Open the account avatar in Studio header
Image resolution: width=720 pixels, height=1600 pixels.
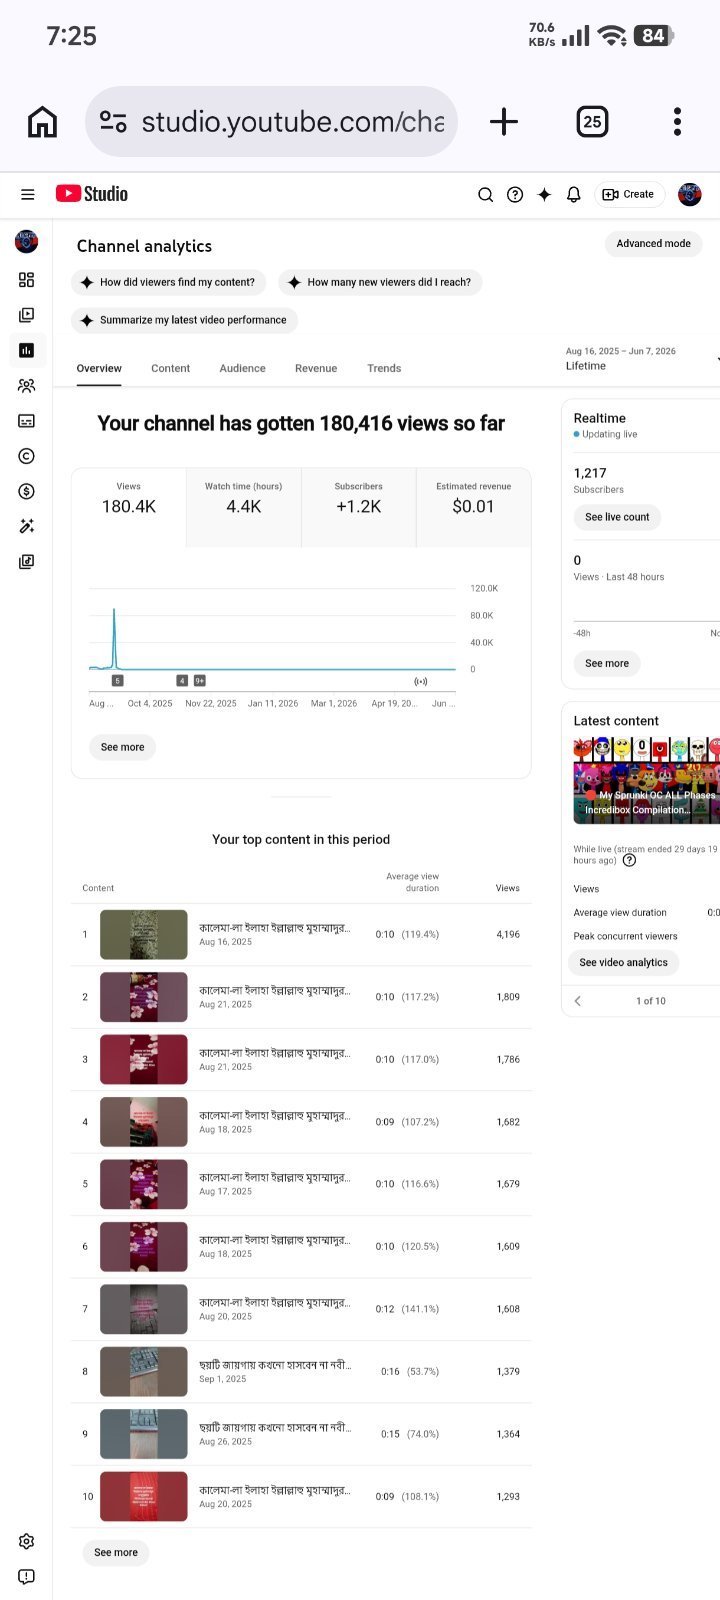pos(690,194)
